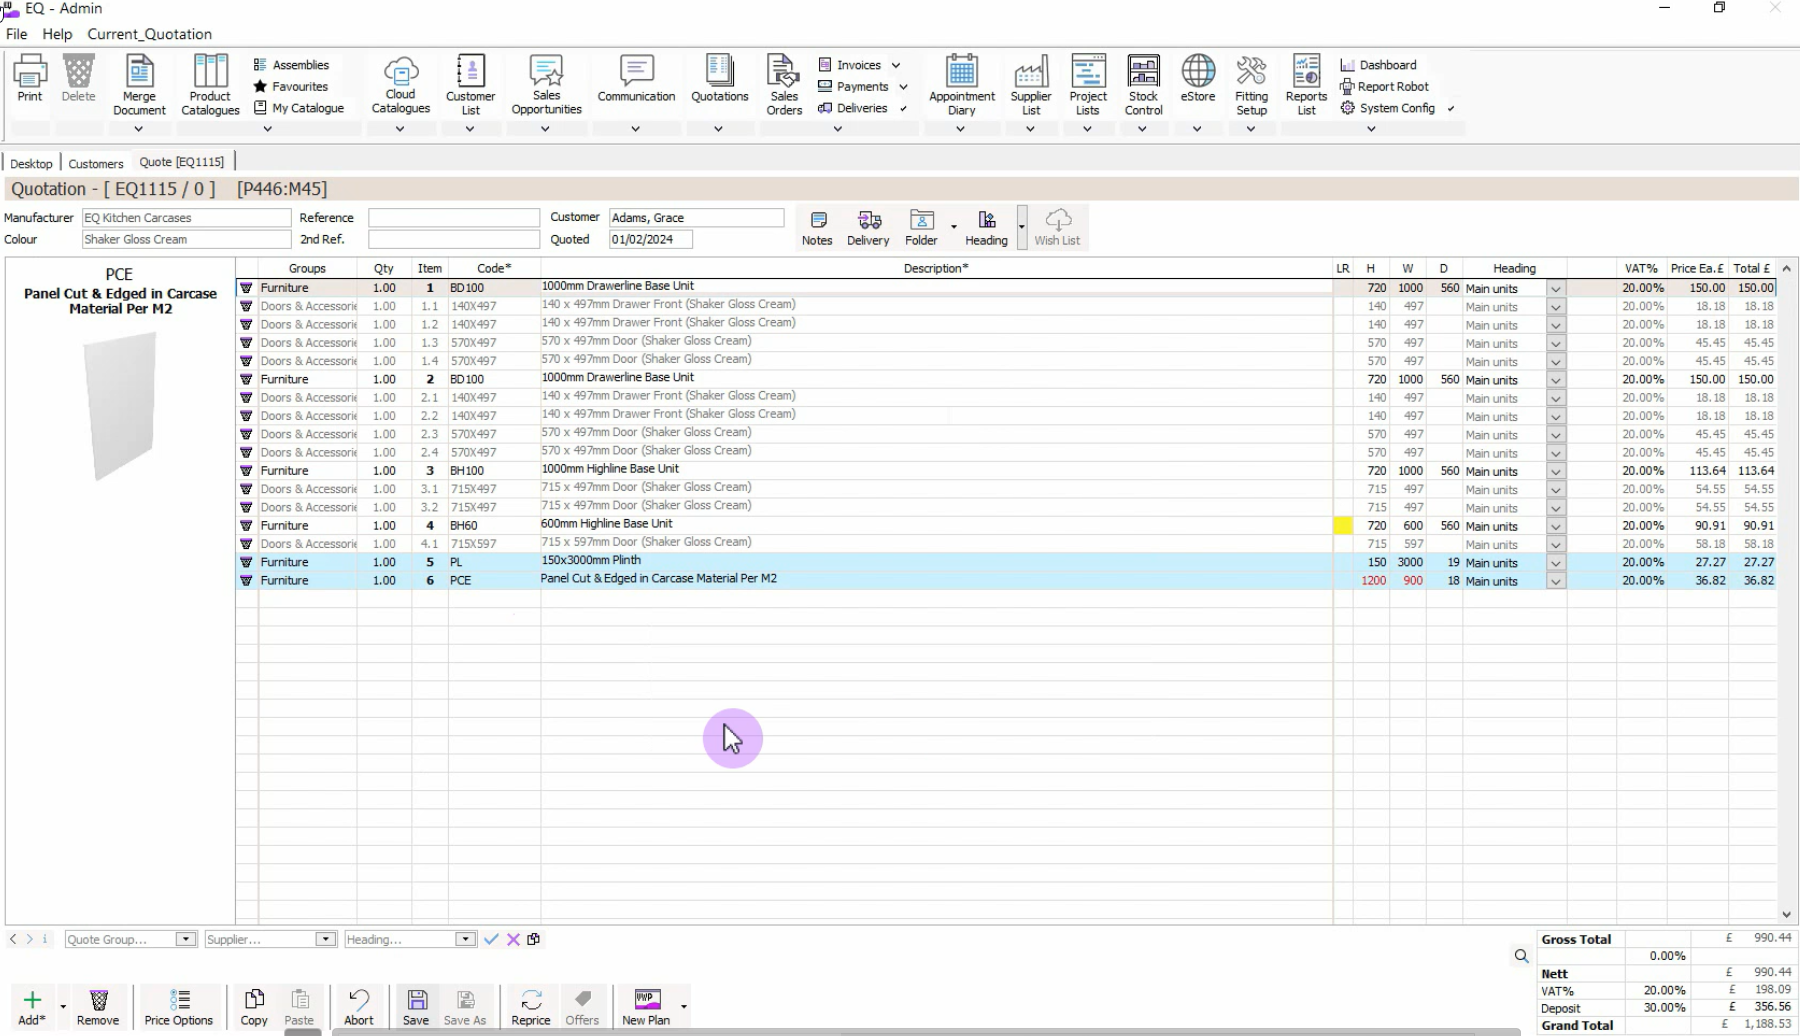
Task: Select the Quote [EQ1115] tab
Action: coord(182,162)
